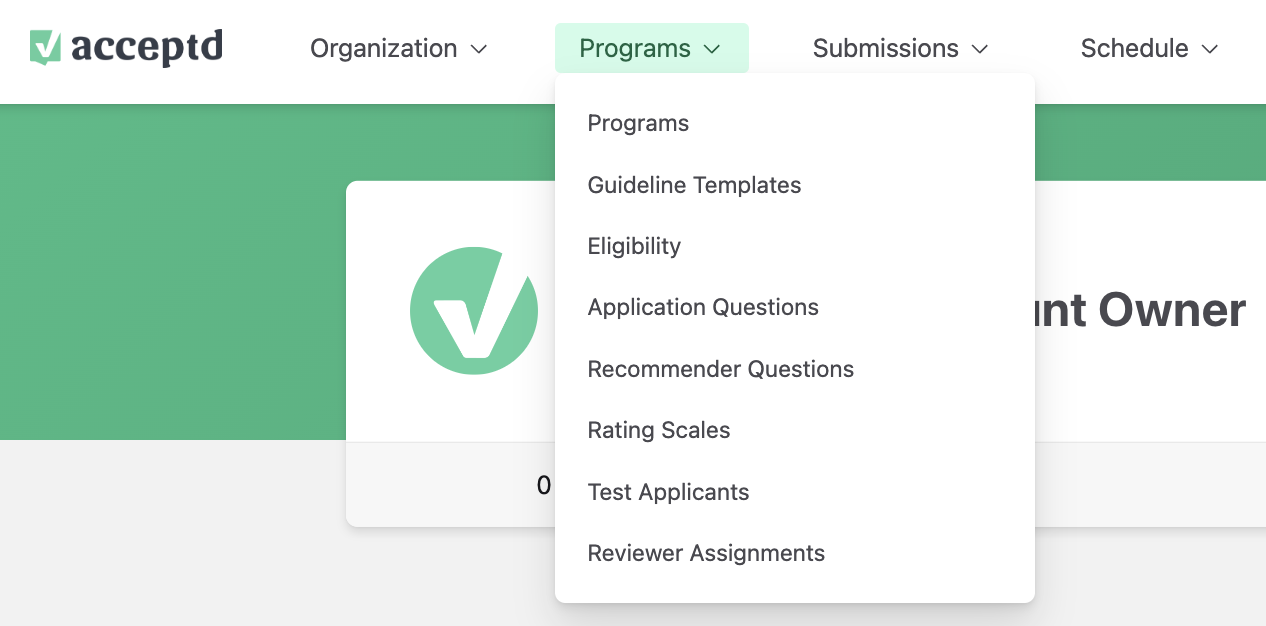The image size is (1266, 626).
Task: Open Reviewer Assignments from the menu
Action: (706, 553)
